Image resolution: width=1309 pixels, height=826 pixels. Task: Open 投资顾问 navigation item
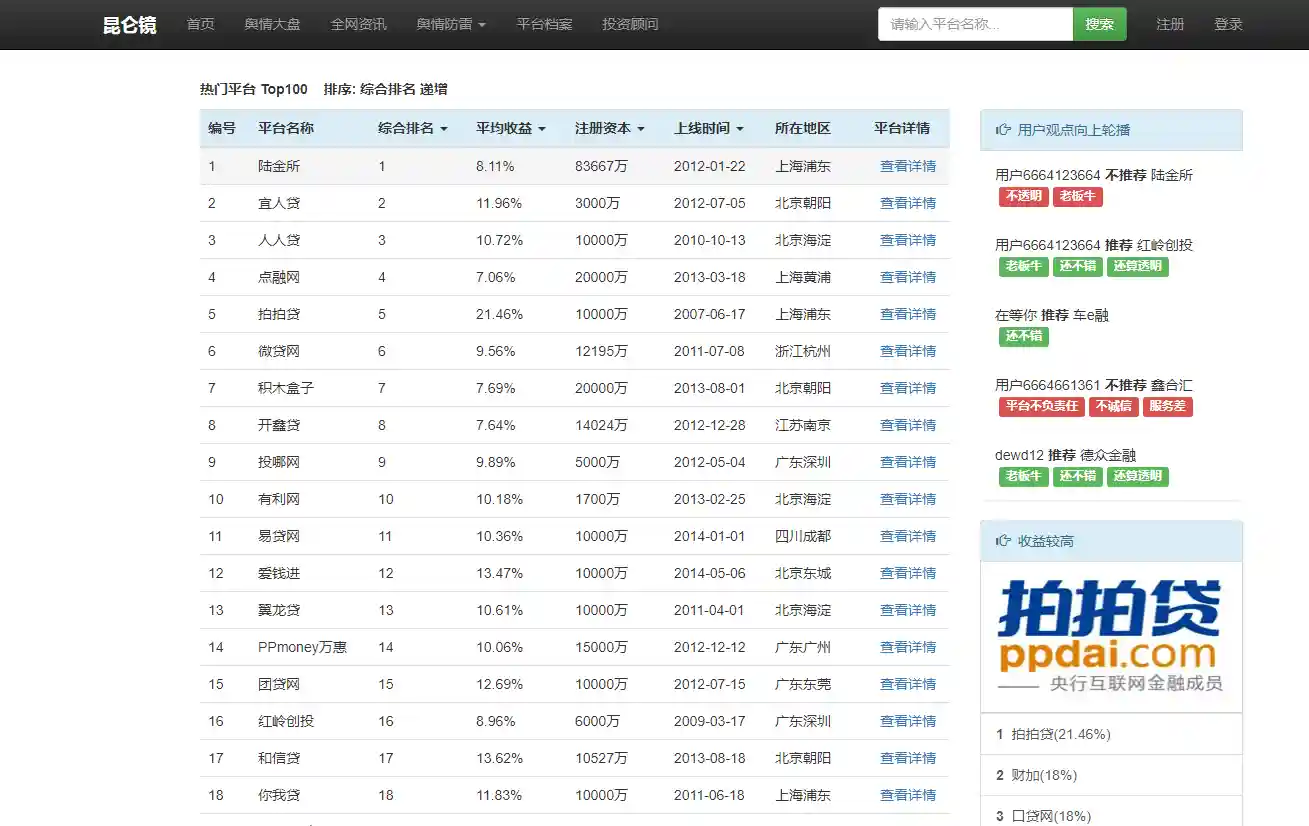coord(630,24)
